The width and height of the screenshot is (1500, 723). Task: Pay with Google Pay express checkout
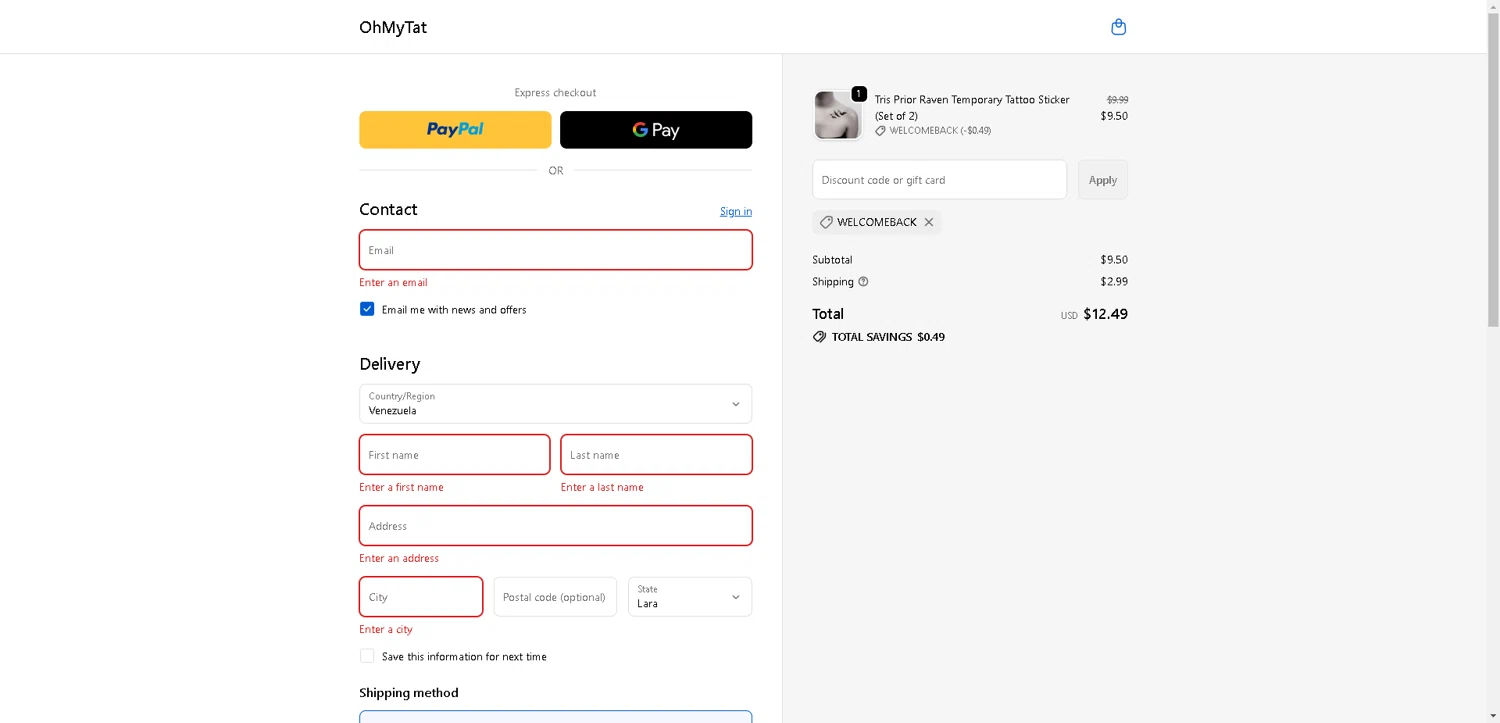(x=656, y=130)
